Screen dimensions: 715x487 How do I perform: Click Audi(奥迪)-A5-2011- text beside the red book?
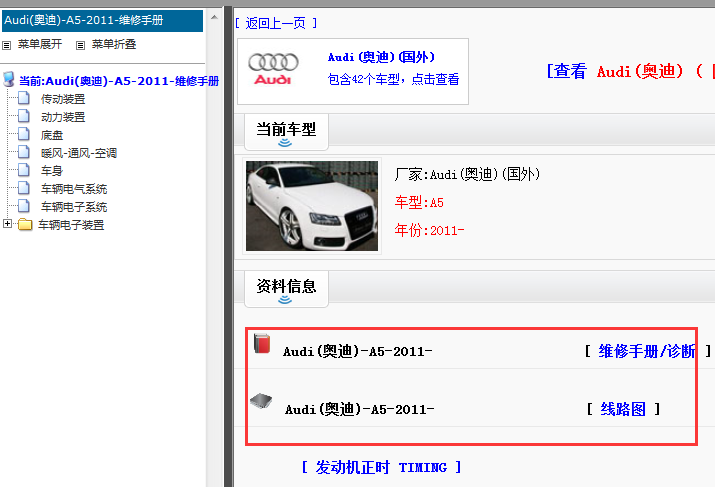358,351
